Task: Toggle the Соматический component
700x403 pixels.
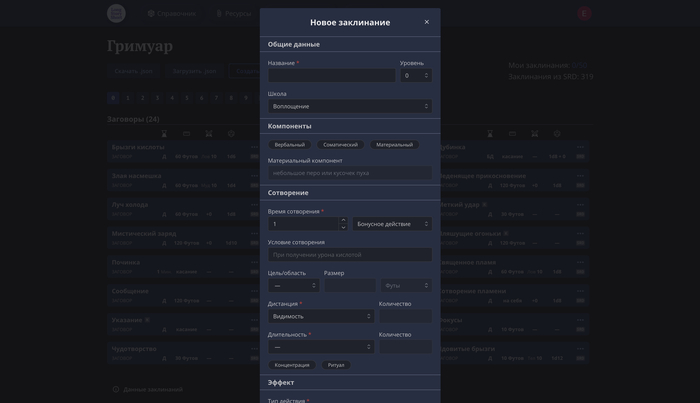Action: coord(340,145)
